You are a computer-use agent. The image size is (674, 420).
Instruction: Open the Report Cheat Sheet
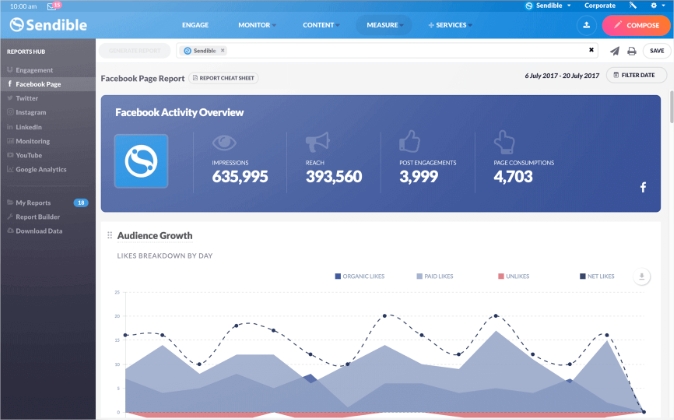click(x=224, y=78)
